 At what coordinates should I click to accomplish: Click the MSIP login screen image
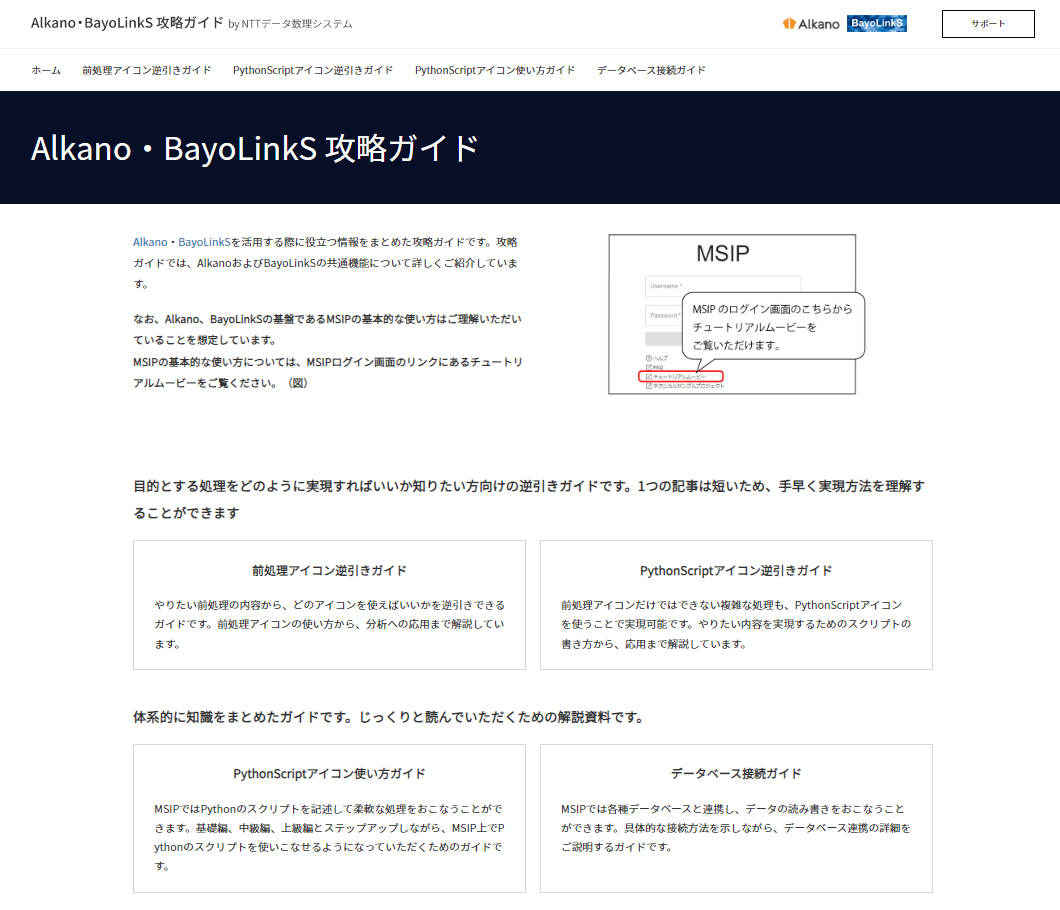point(731,314)
